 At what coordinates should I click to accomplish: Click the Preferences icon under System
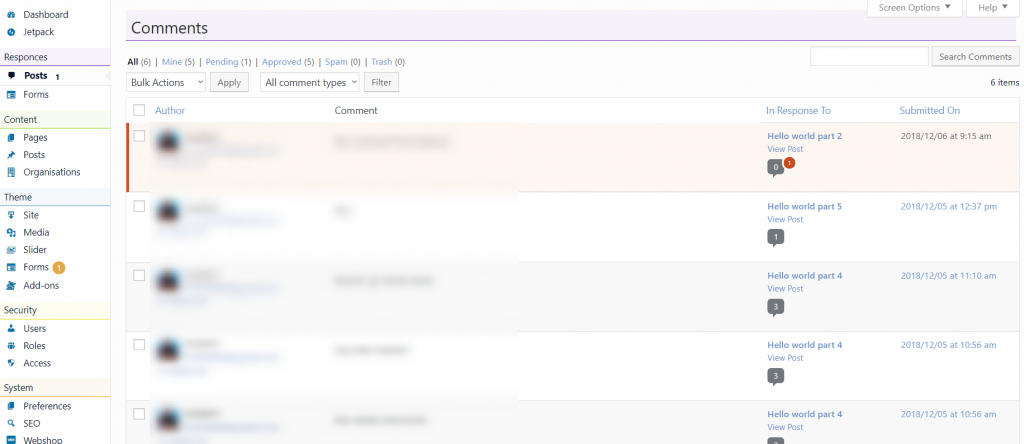11,406
